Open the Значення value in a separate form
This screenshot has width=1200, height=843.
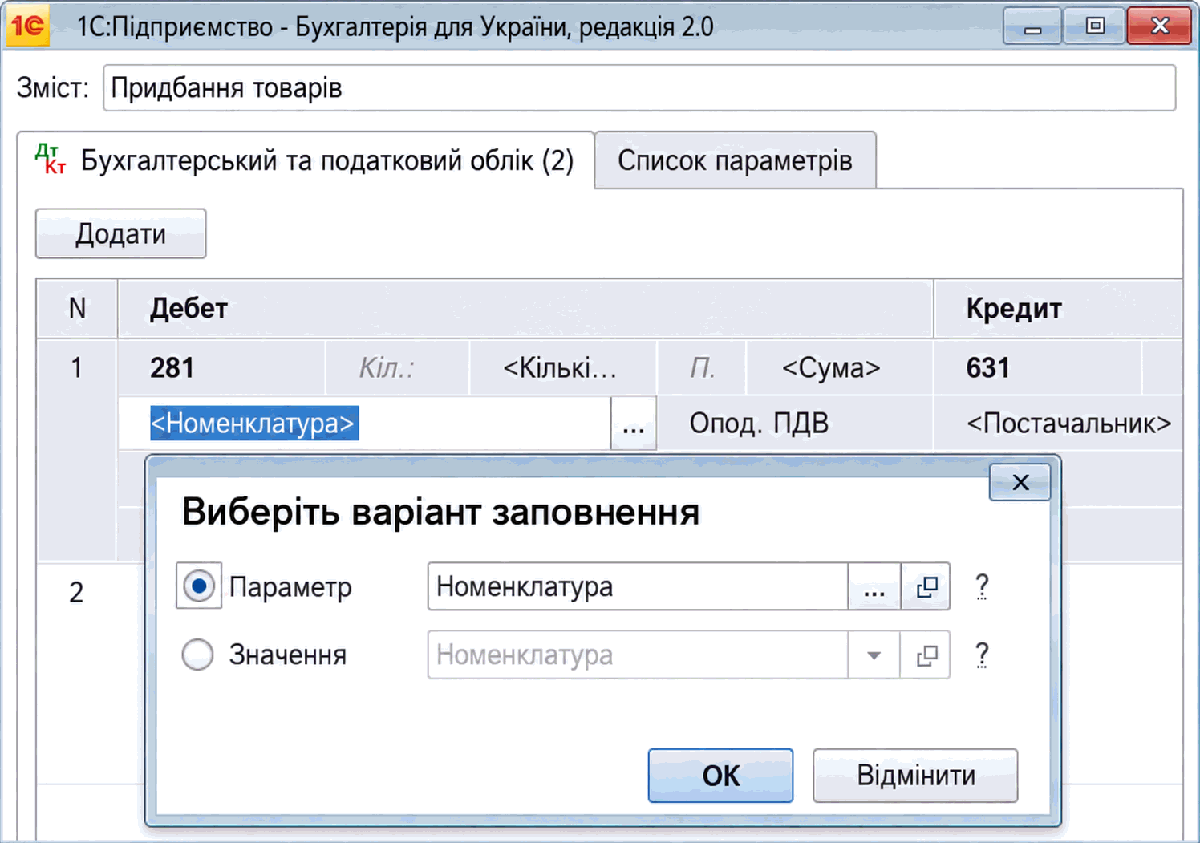point(926,655)
